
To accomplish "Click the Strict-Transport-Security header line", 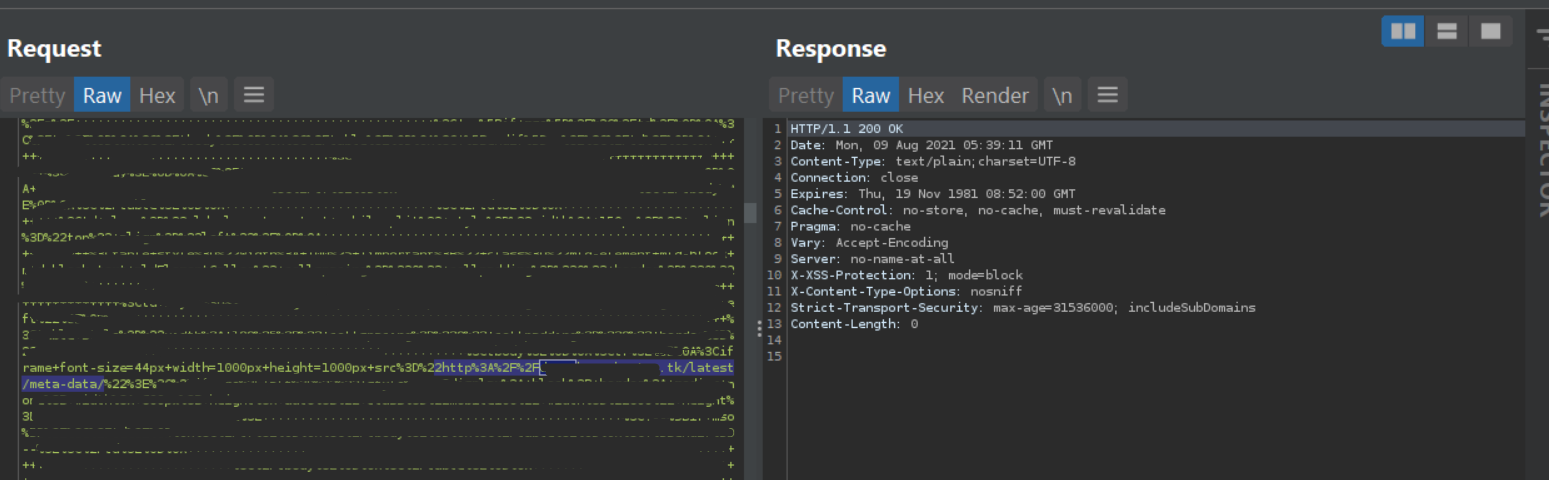I will tap(1023, 307).
